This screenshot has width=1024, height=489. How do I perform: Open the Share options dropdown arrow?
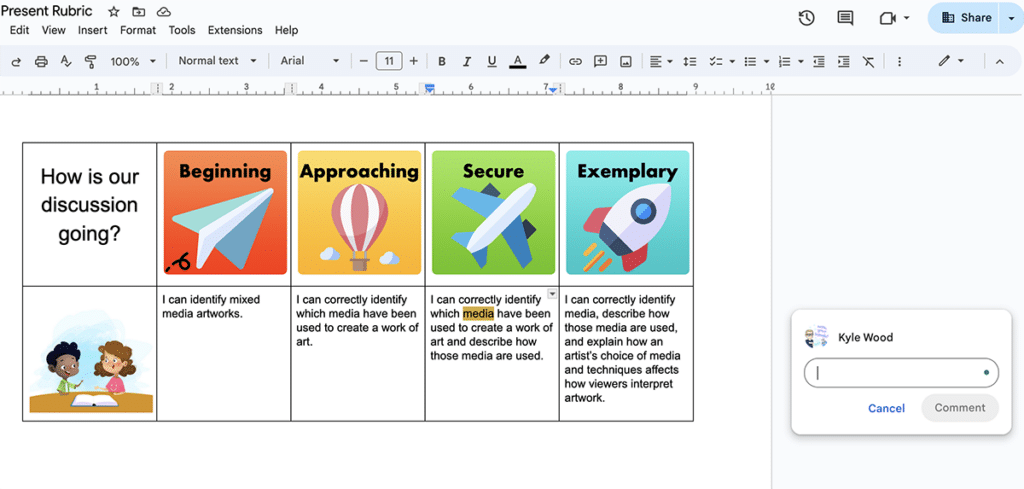point(1010,18)
